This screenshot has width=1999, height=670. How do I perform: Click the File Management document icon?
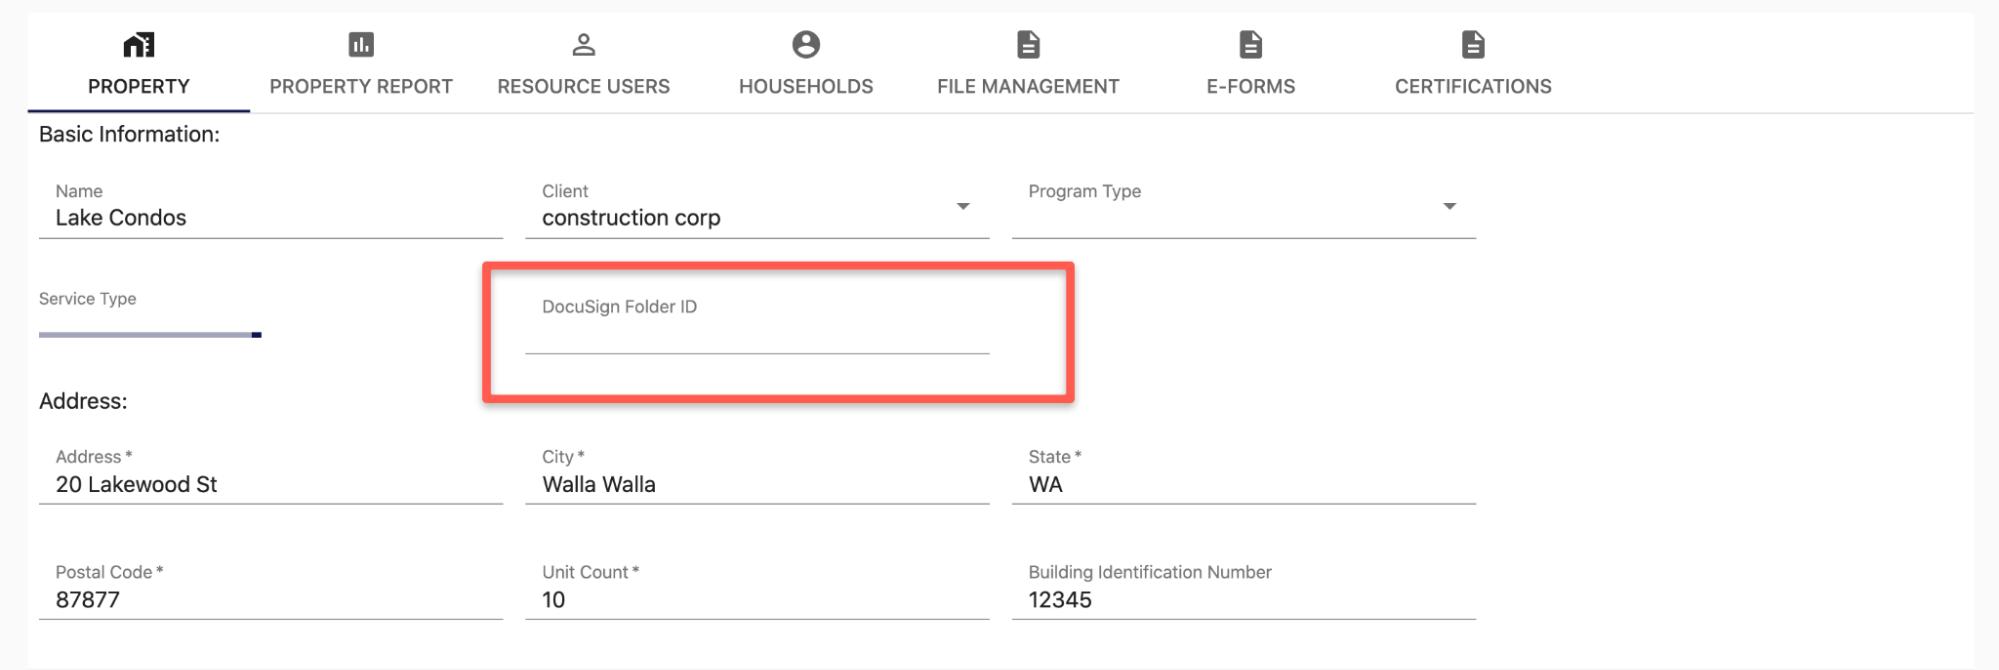click(1028, 45)
